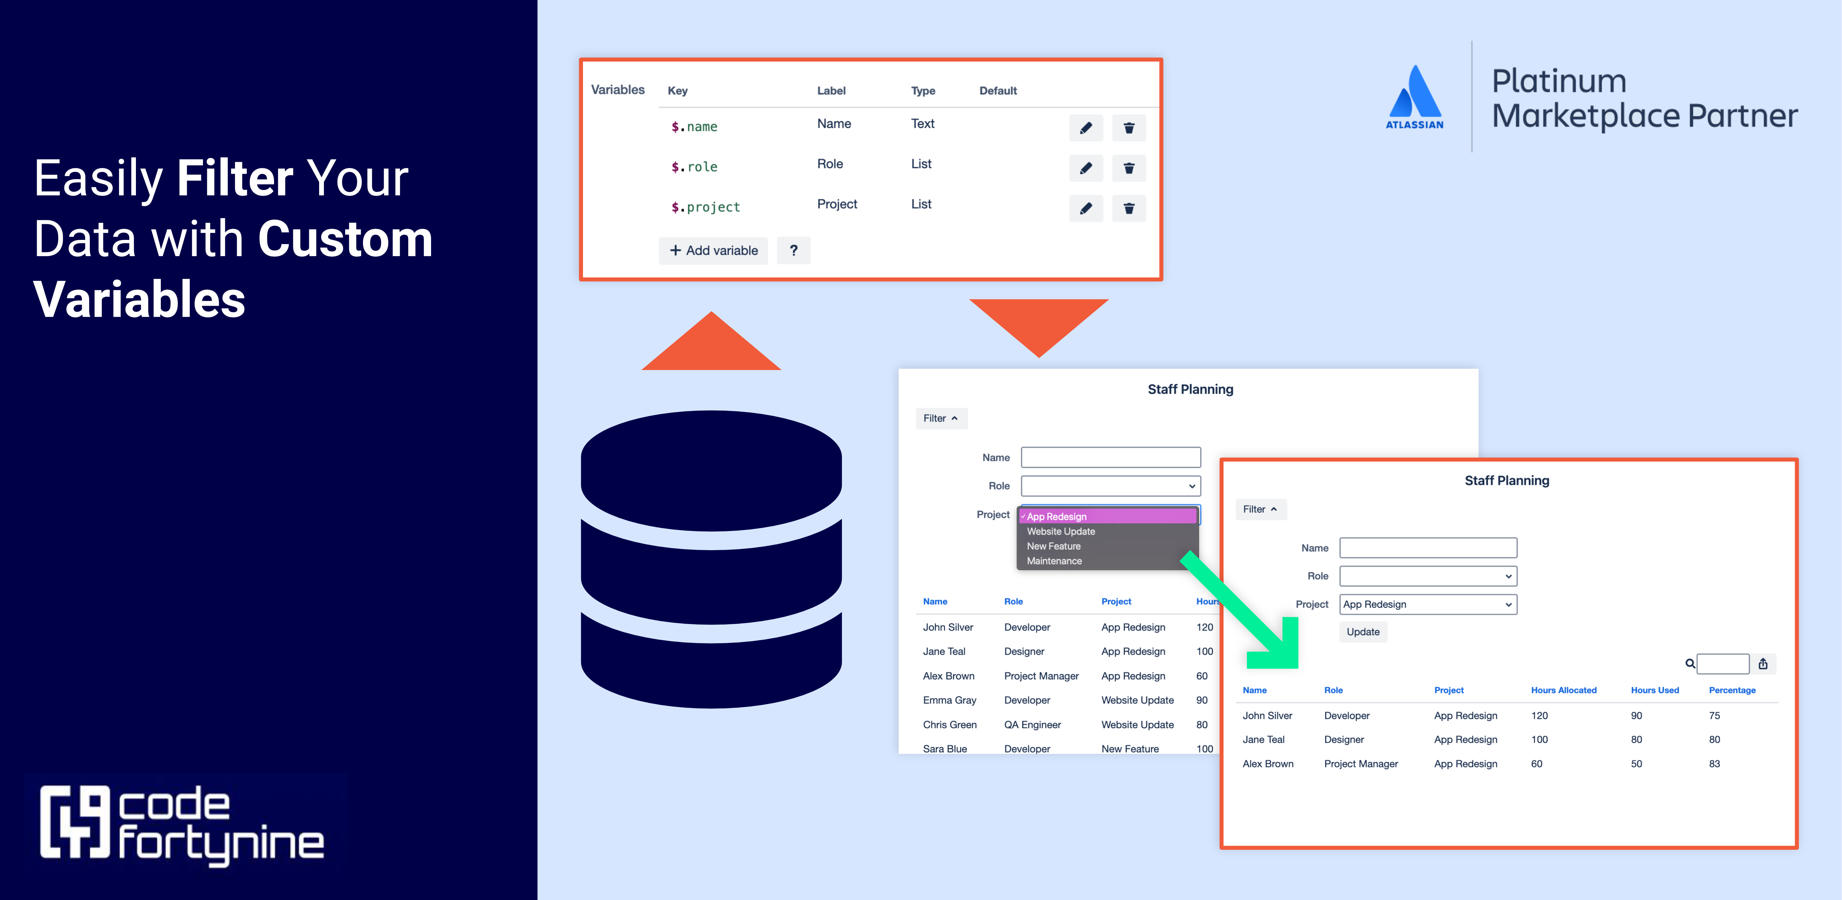Click the Update button
1842x900 pixels.
coord(1362,631)
